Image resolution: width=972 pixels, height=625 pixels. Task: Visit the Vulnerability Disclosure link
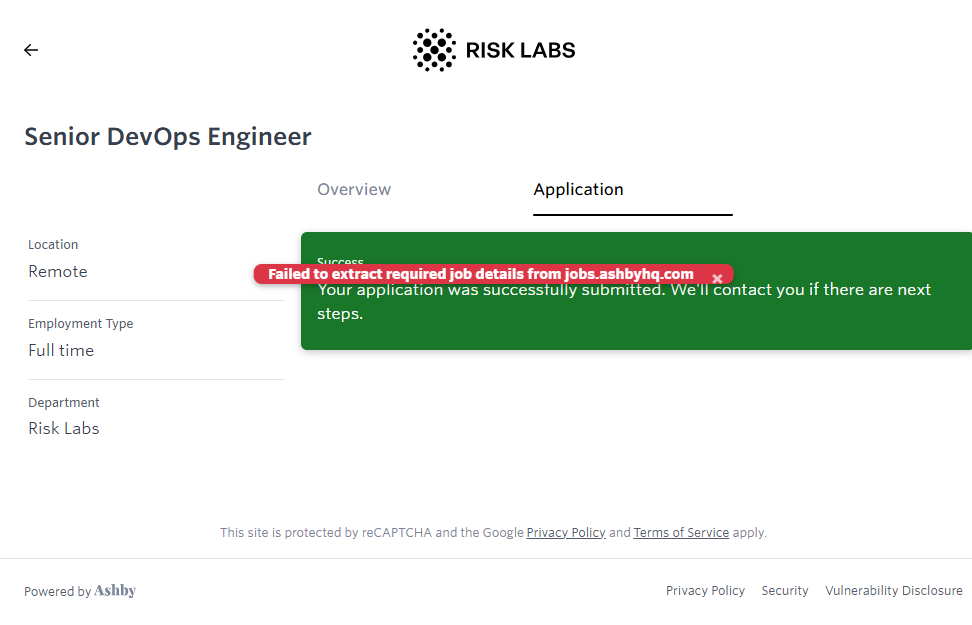coord(893,591)
